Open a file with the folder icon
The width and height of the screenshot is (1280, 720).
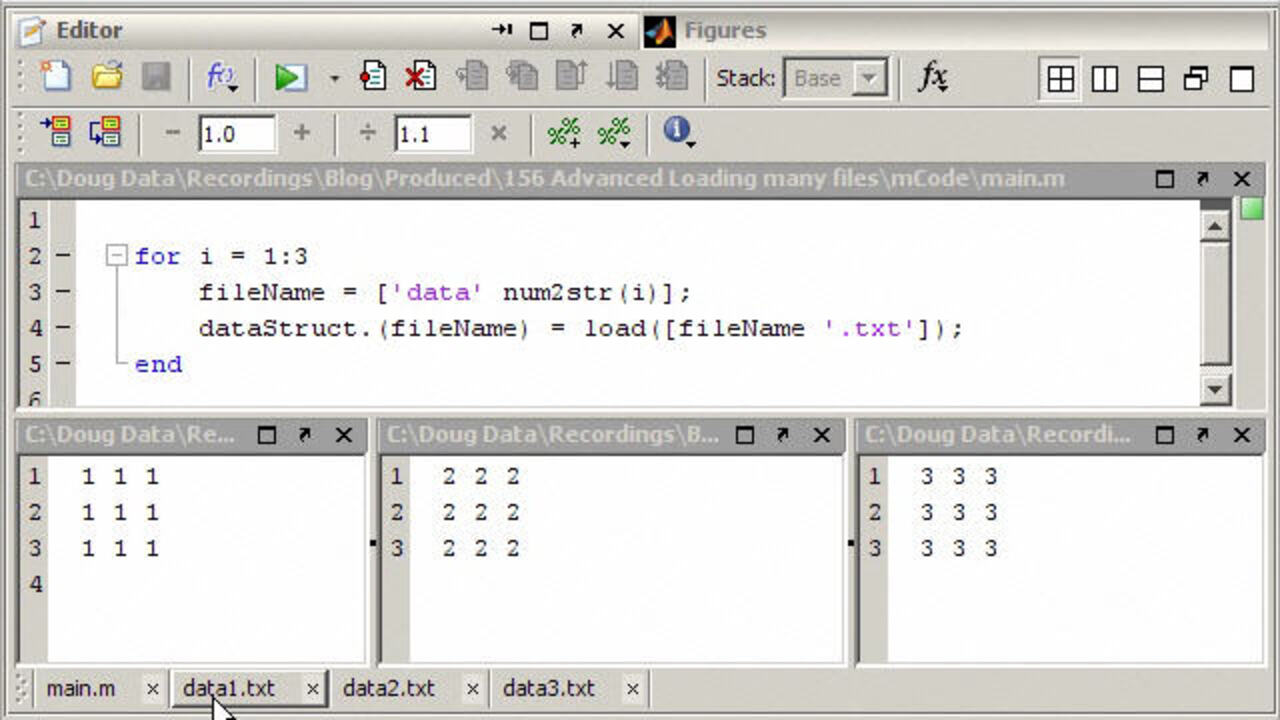click(x=106, y=77)
